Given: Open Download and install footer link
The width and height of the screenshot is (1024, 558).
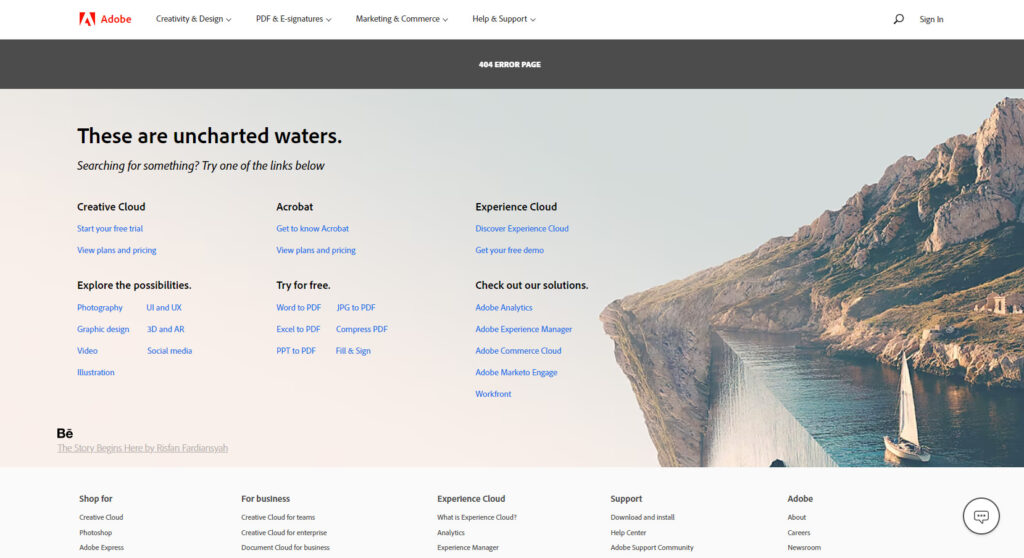Looking at the screenshot, I should point(643,517).
